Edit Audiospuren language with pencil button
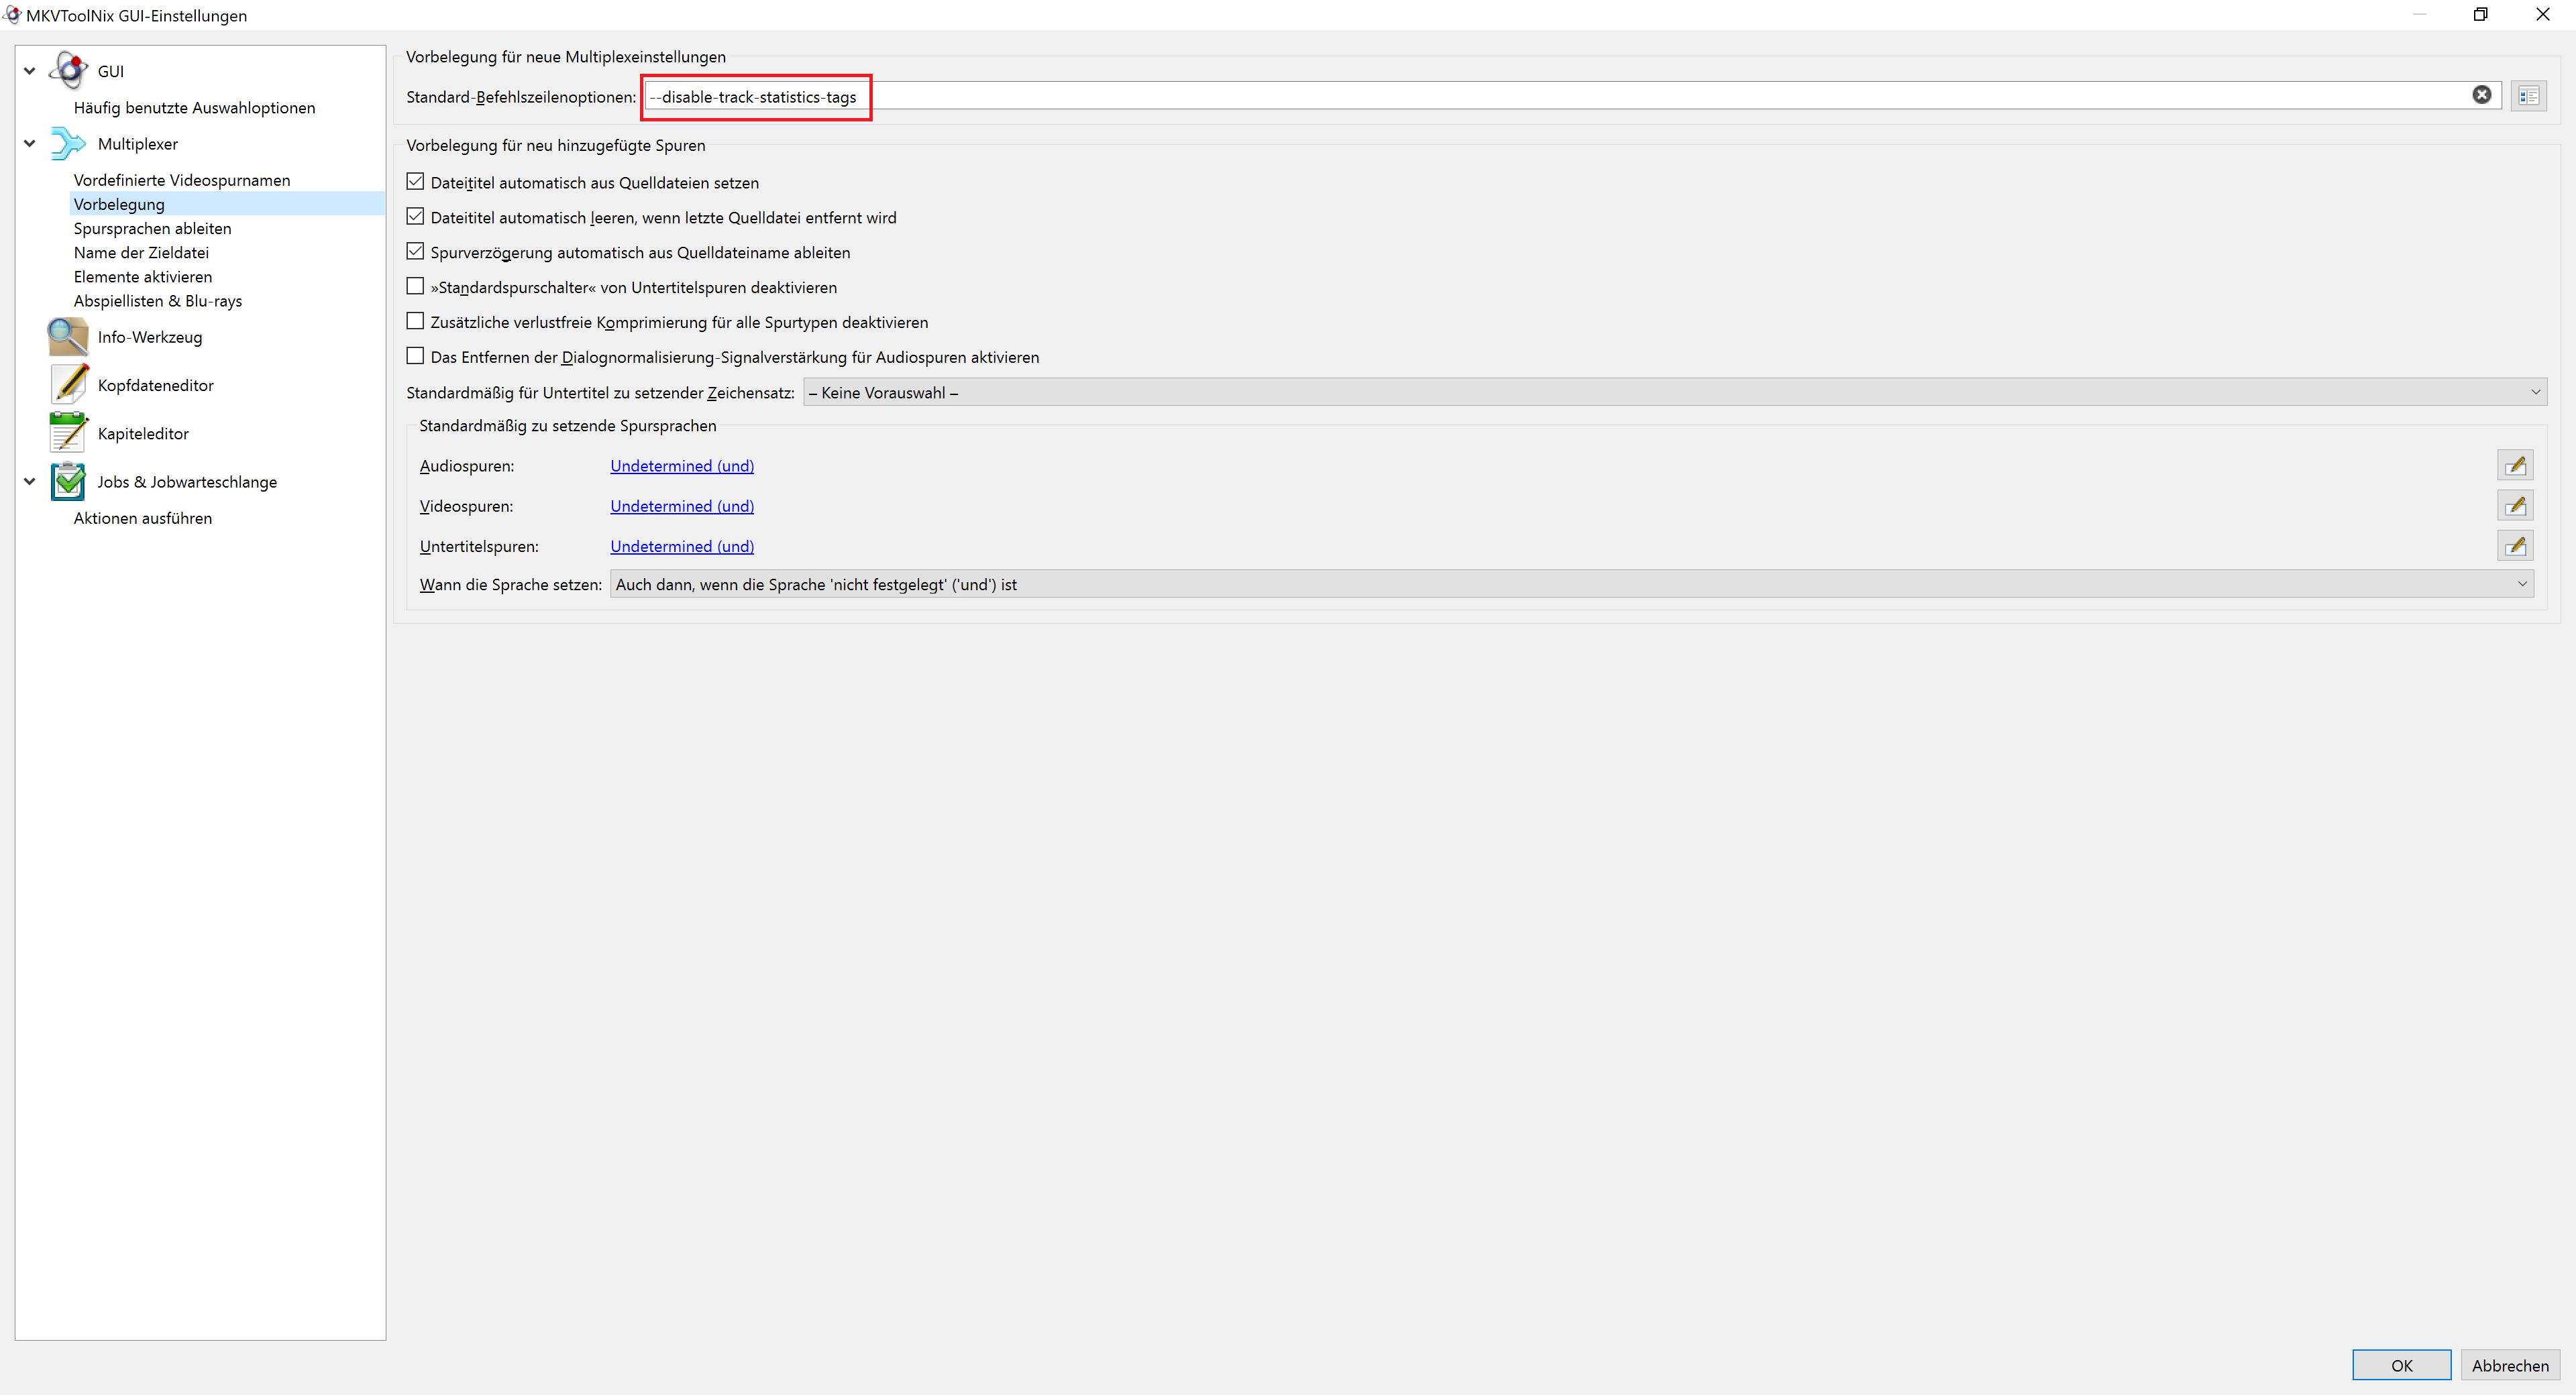The width and height of the screenshot is (2576, 1395). [x=2515, y=466]
